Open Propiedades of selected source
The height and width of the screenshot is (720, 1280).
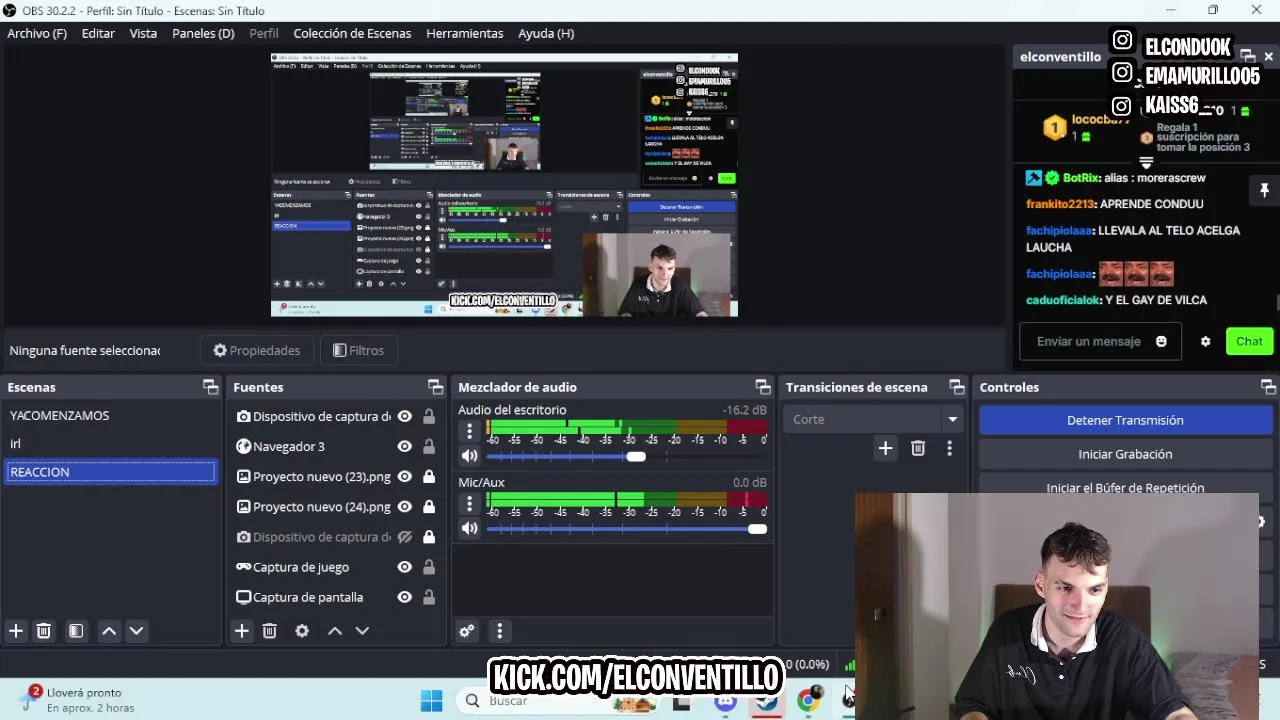257,350
